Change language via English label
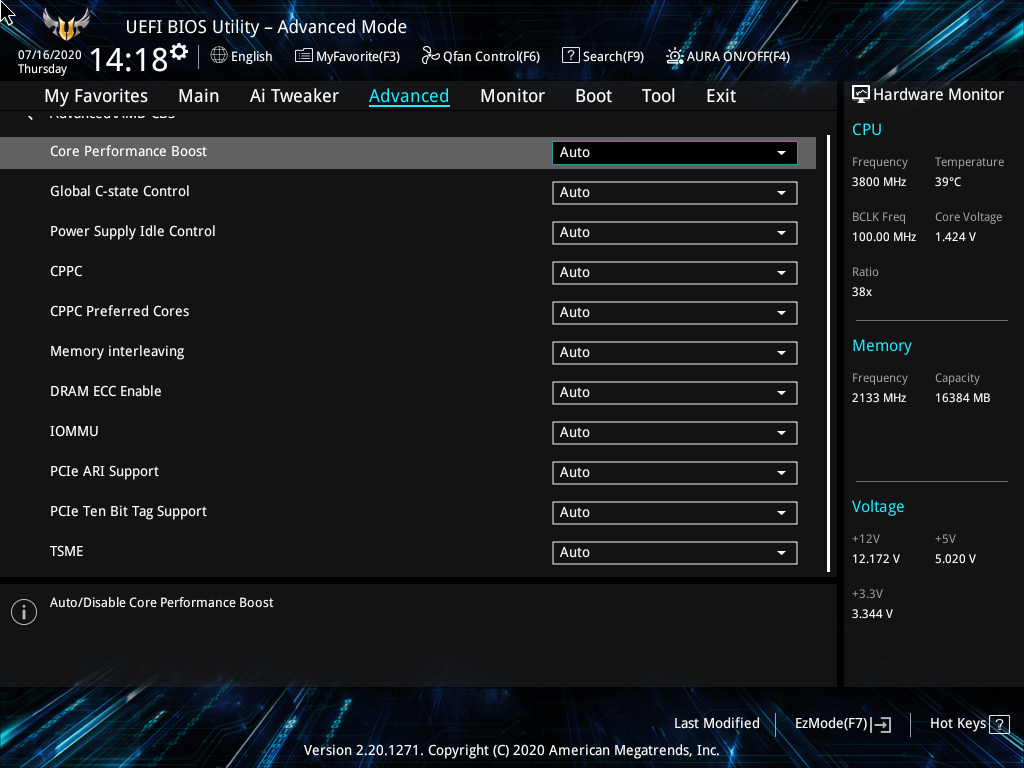Screen dimensions: 1024x768 (251, 57)
